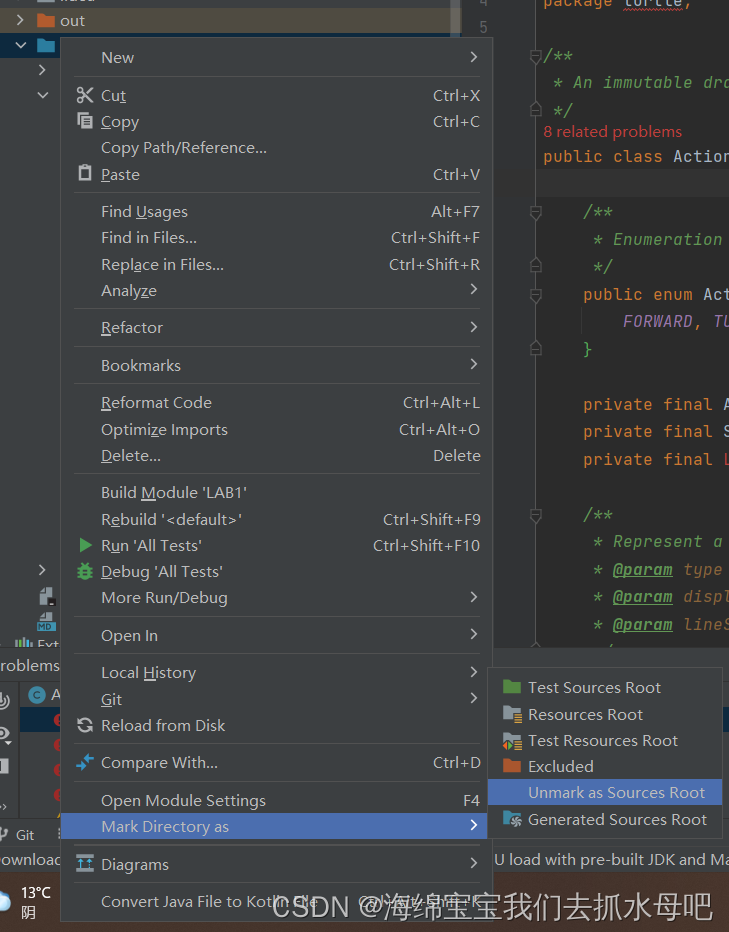The image size is (729, 932).
Task: Click the orange out folder icon
Action: point(46,21)
